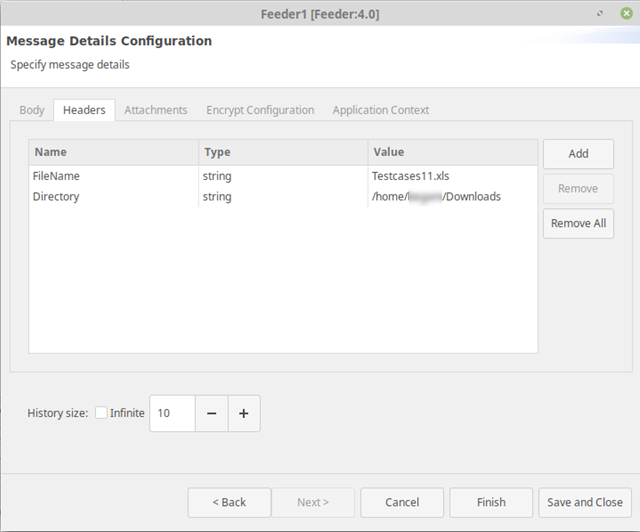Open the Attachments tab

pyautogui.click(x=155, y=110)
